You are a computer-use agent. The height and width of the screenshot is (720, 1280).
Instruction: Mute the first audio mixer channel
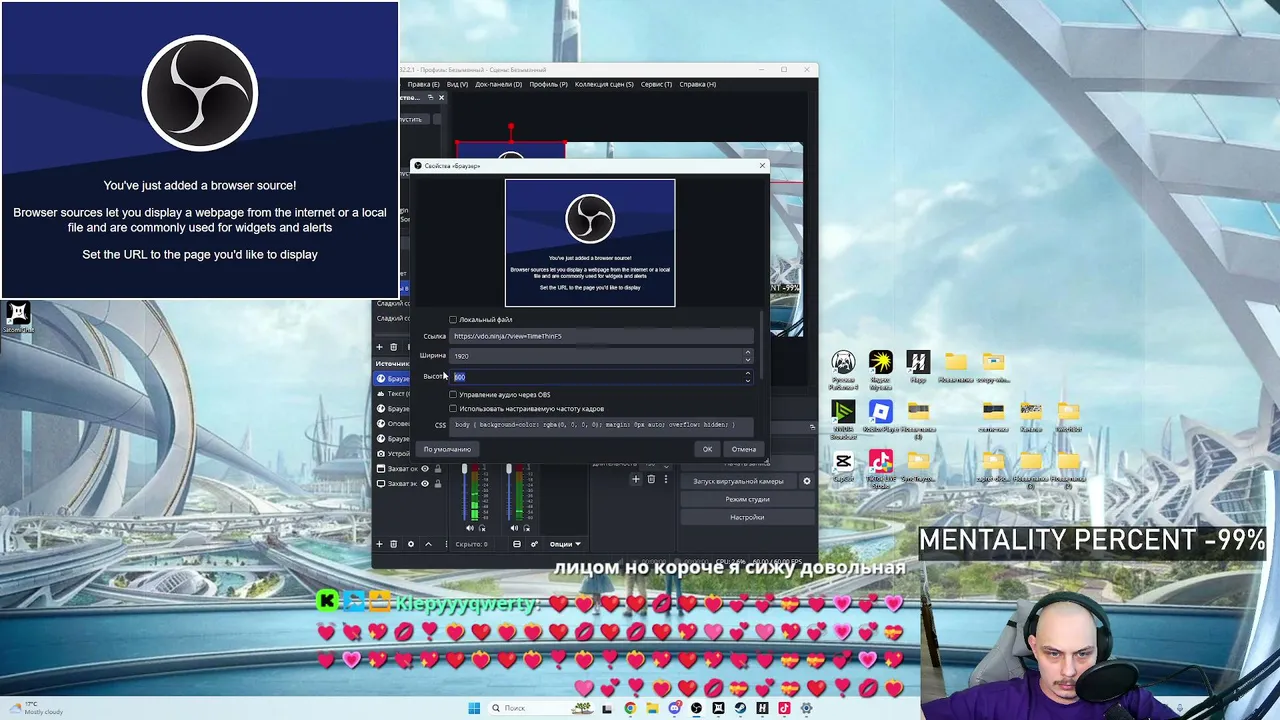tap(470, 527)
